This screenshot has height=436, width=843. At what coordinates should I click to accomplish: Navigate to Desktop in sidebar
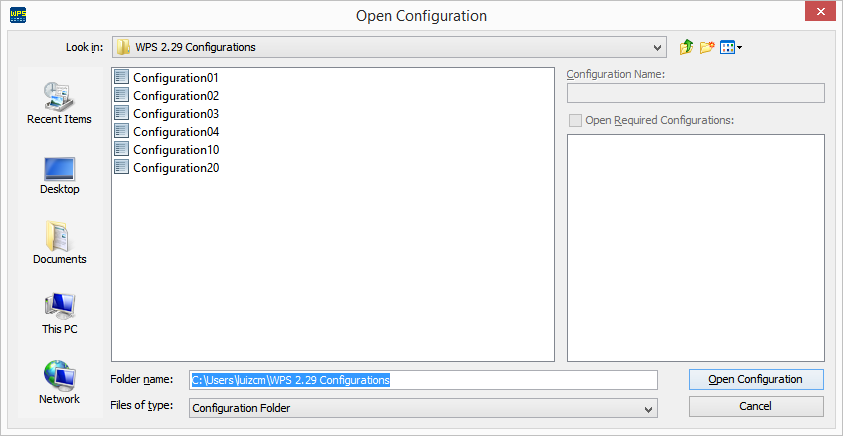(x=59, y=173)
